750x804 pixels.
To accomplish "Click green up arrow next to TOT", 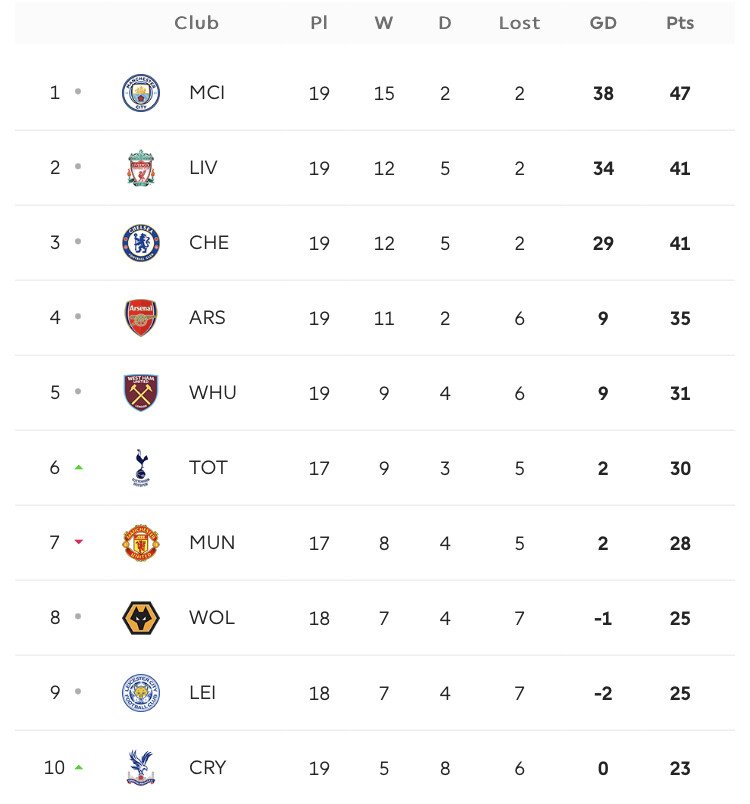I will 78,467.
